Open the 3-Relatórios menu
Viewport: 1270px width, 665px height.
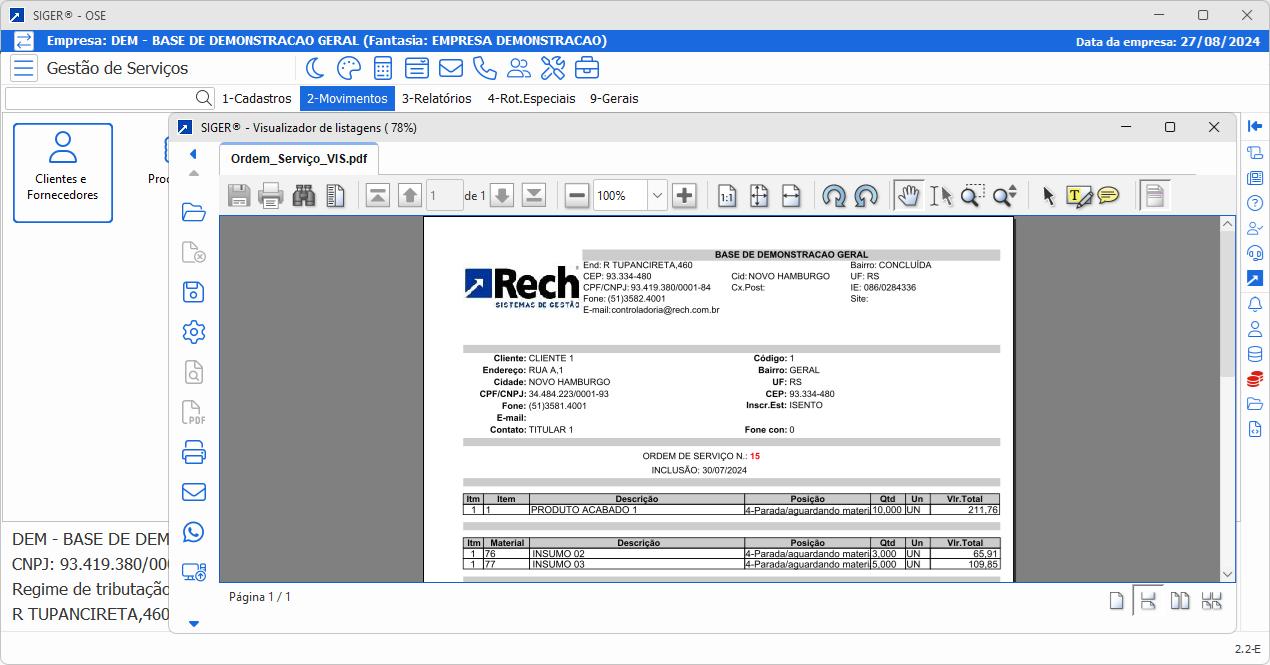(436, 98)
